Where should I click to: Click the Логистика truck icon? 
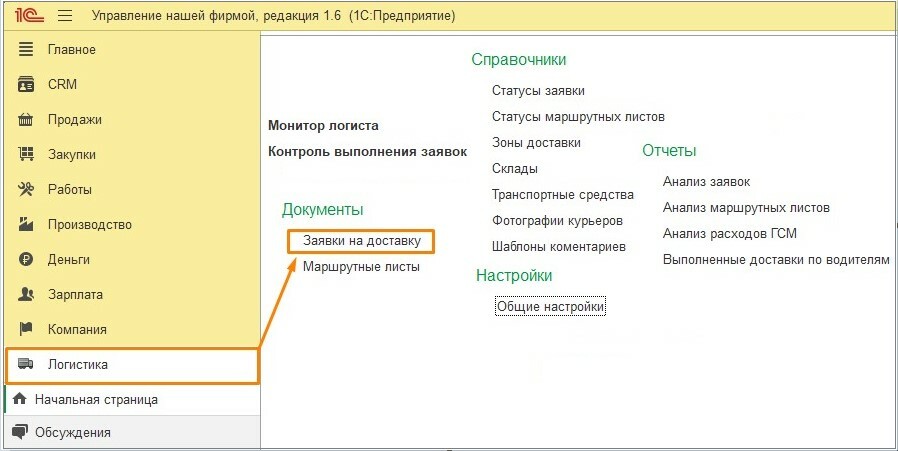click(26, 364)
